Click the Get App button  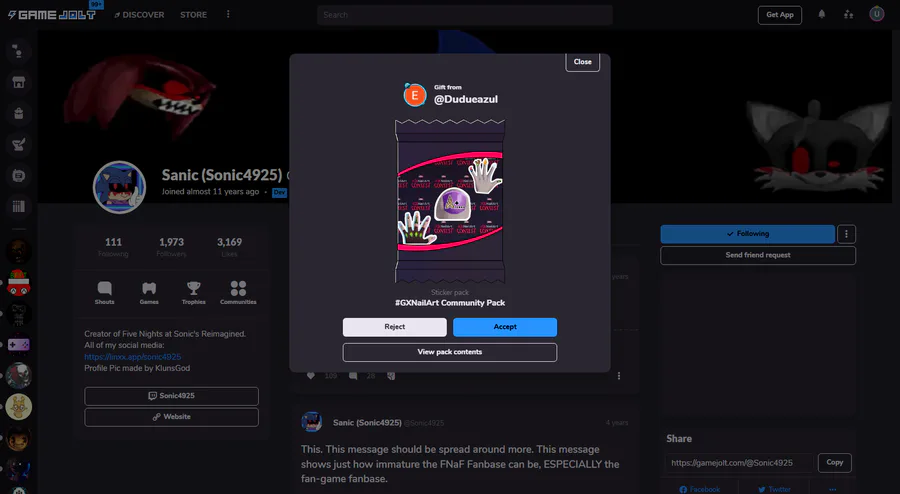point(779,15)
